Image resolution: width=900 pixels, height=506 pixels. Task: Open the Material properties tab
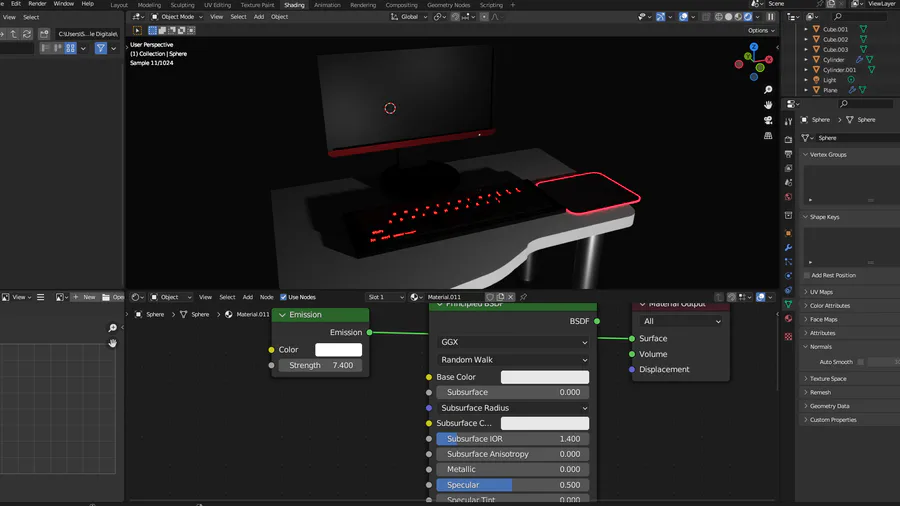(x=788, y=319)
